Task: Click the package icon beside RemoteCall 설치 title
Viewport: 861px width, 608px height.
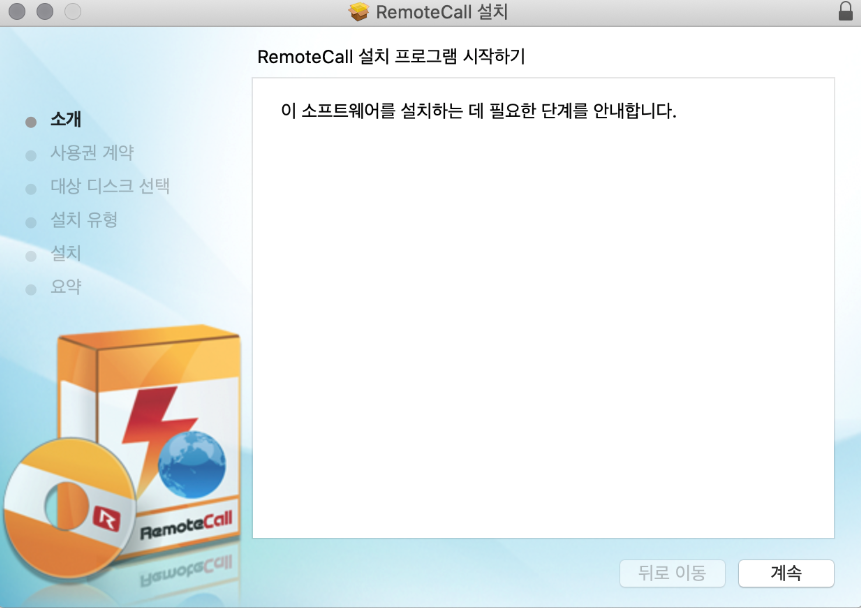Action: pyautogui.click(x=359, y=12)
